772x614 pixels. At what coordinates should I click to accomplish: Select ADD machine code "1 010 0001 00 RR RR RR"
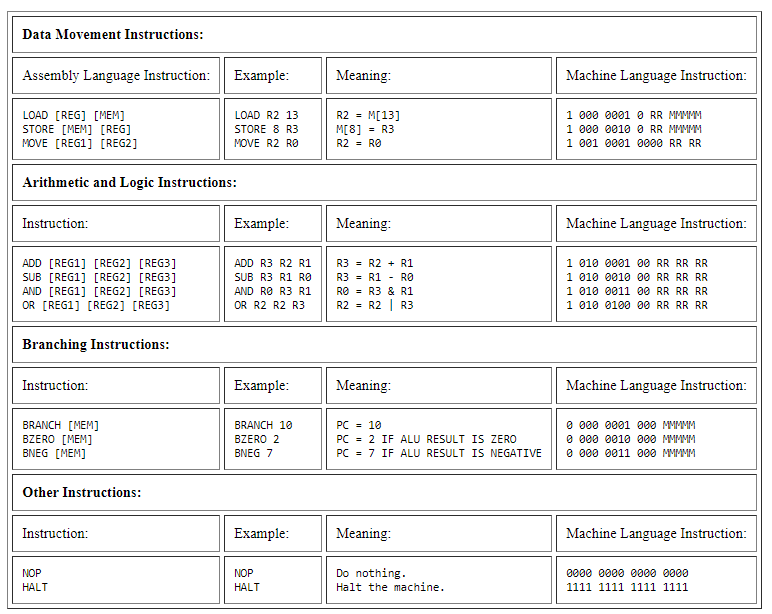point(637,263)
